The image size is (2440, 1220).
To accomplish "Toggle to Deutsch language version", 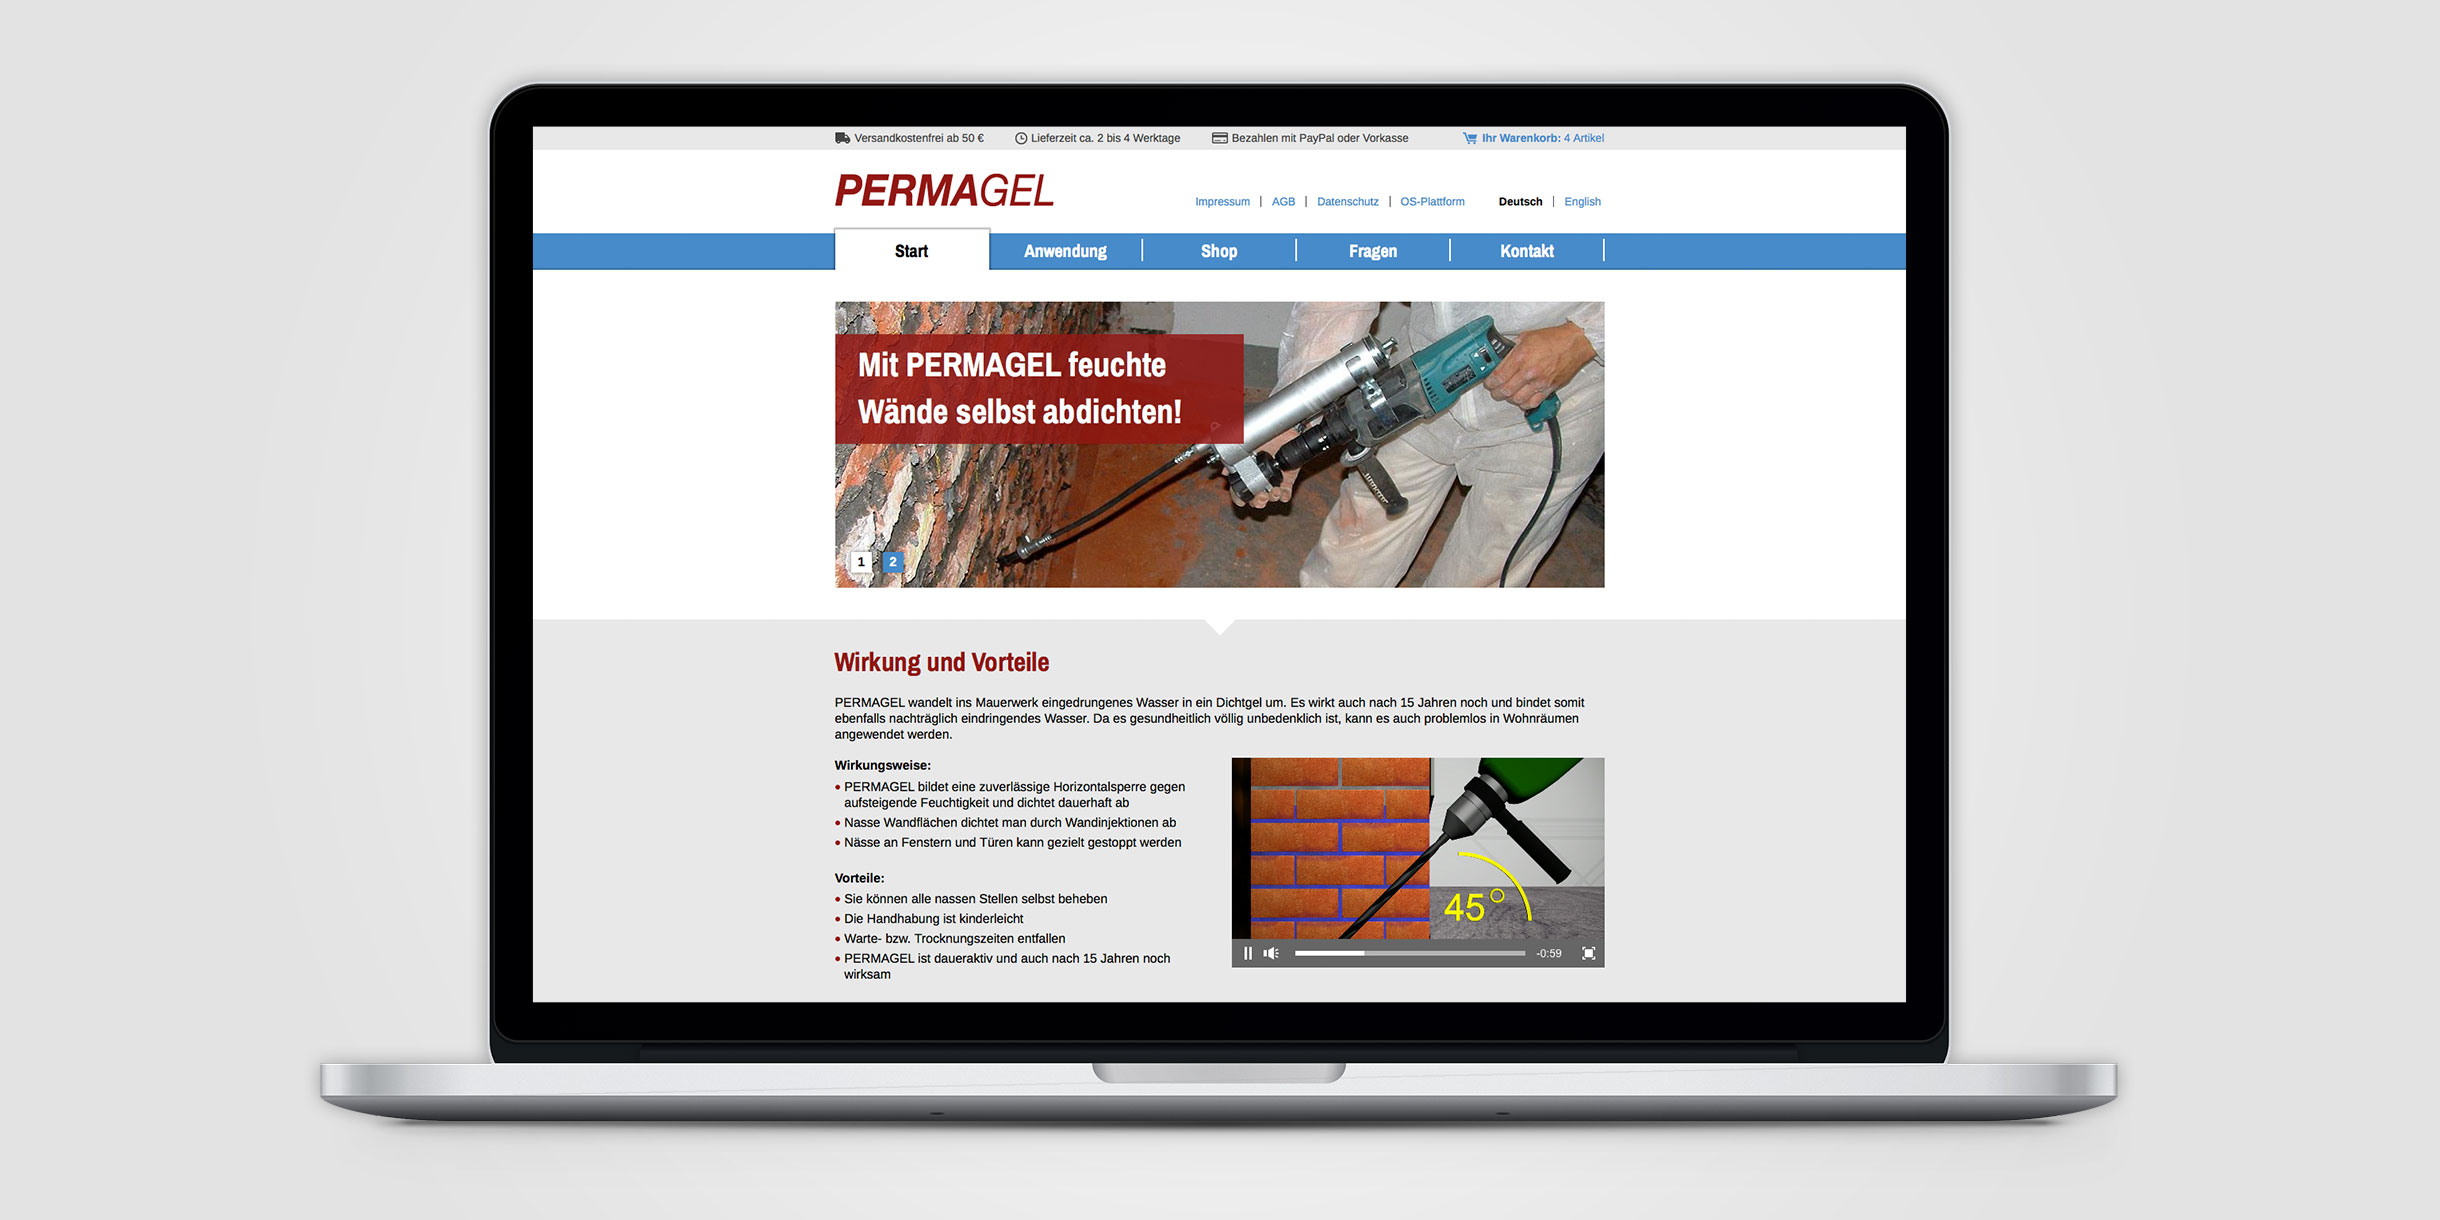I will tap(1533, 202).
